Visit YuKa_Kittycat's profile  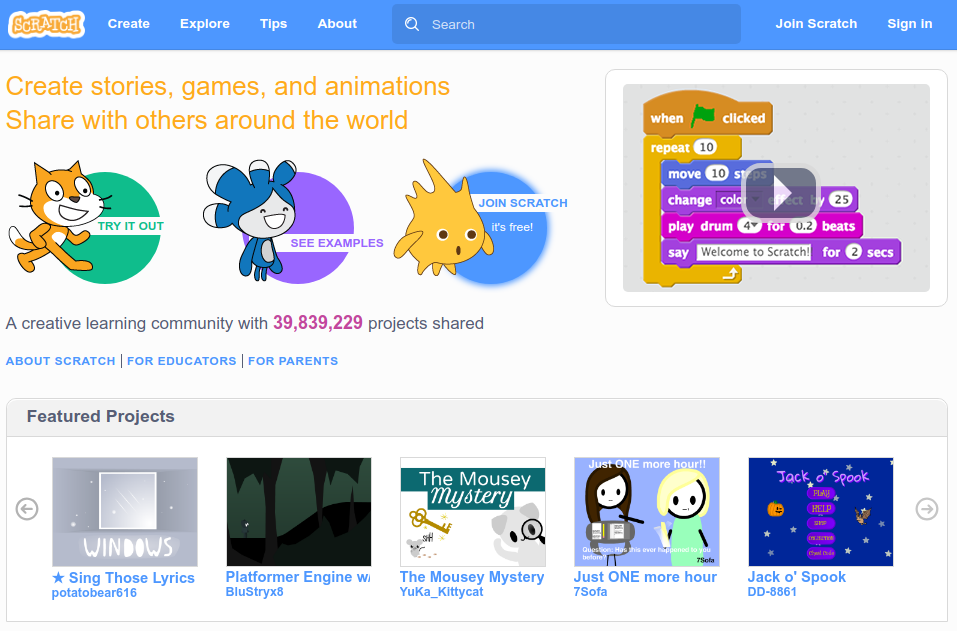pyautogui.click(x=441, y=591)
